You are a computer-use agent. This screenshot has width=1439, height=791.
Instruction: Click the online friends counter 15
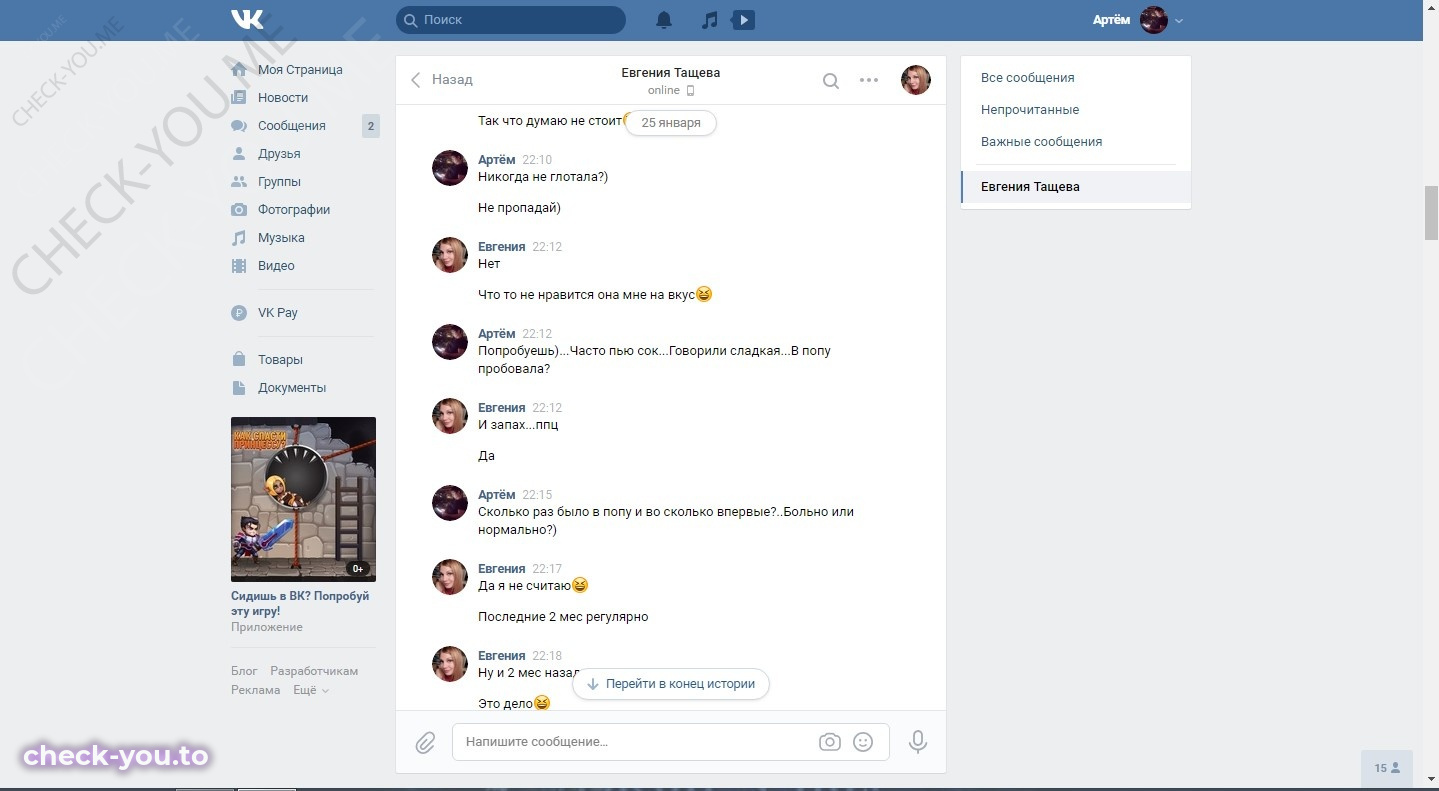(x=1386, y=768)
